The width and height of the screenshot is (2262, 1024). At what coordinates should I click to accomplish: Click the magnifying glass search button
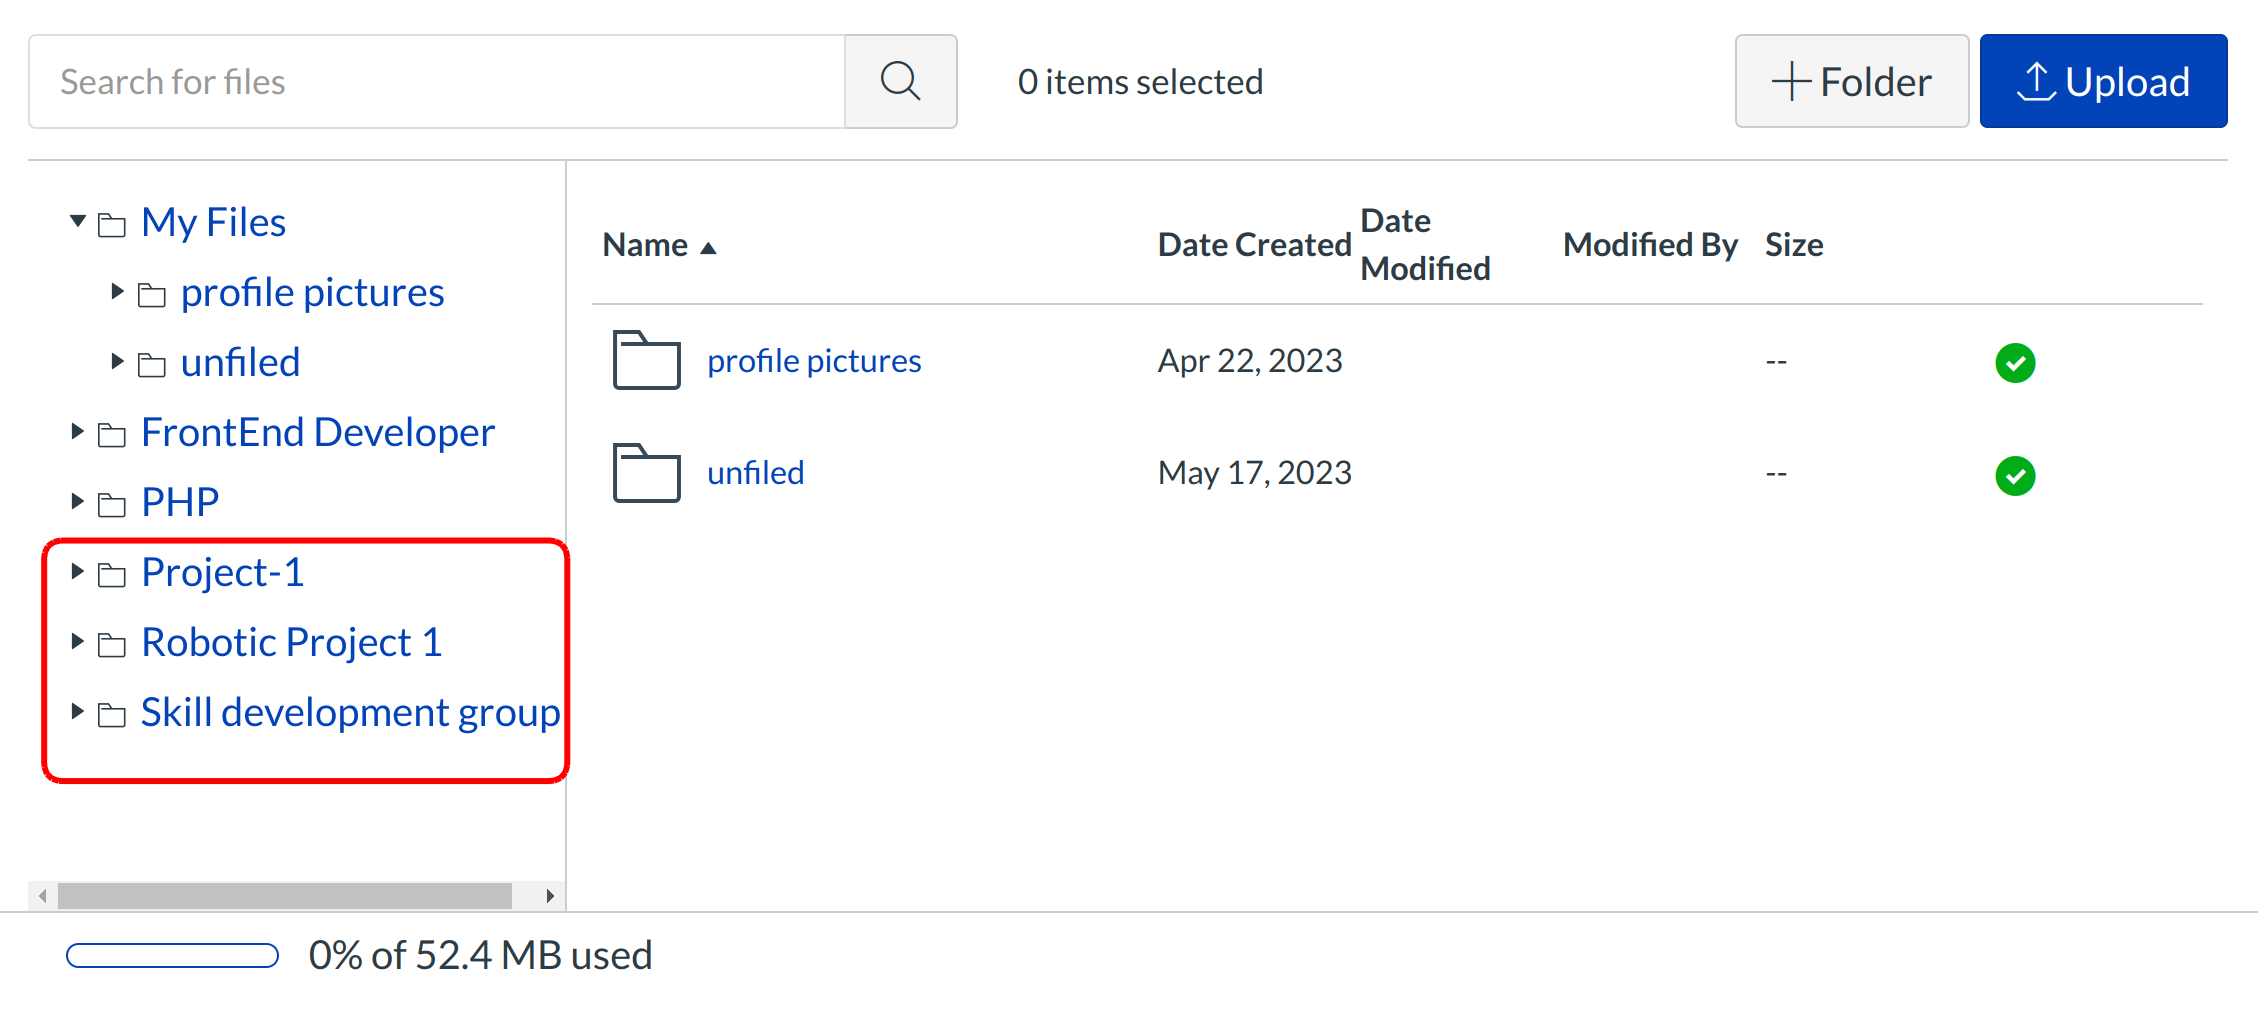click(900, 82)
